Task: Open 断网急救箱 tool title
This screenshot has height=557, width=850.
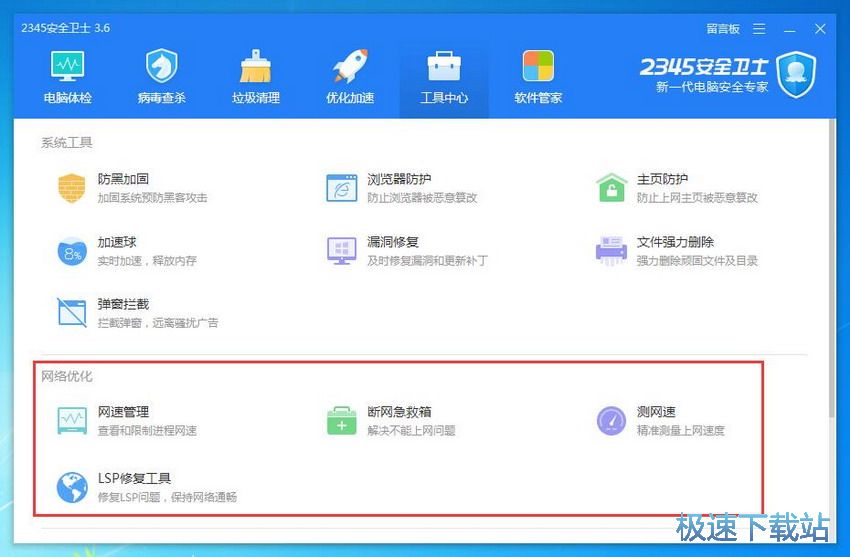Action: [x=399, y=412]
